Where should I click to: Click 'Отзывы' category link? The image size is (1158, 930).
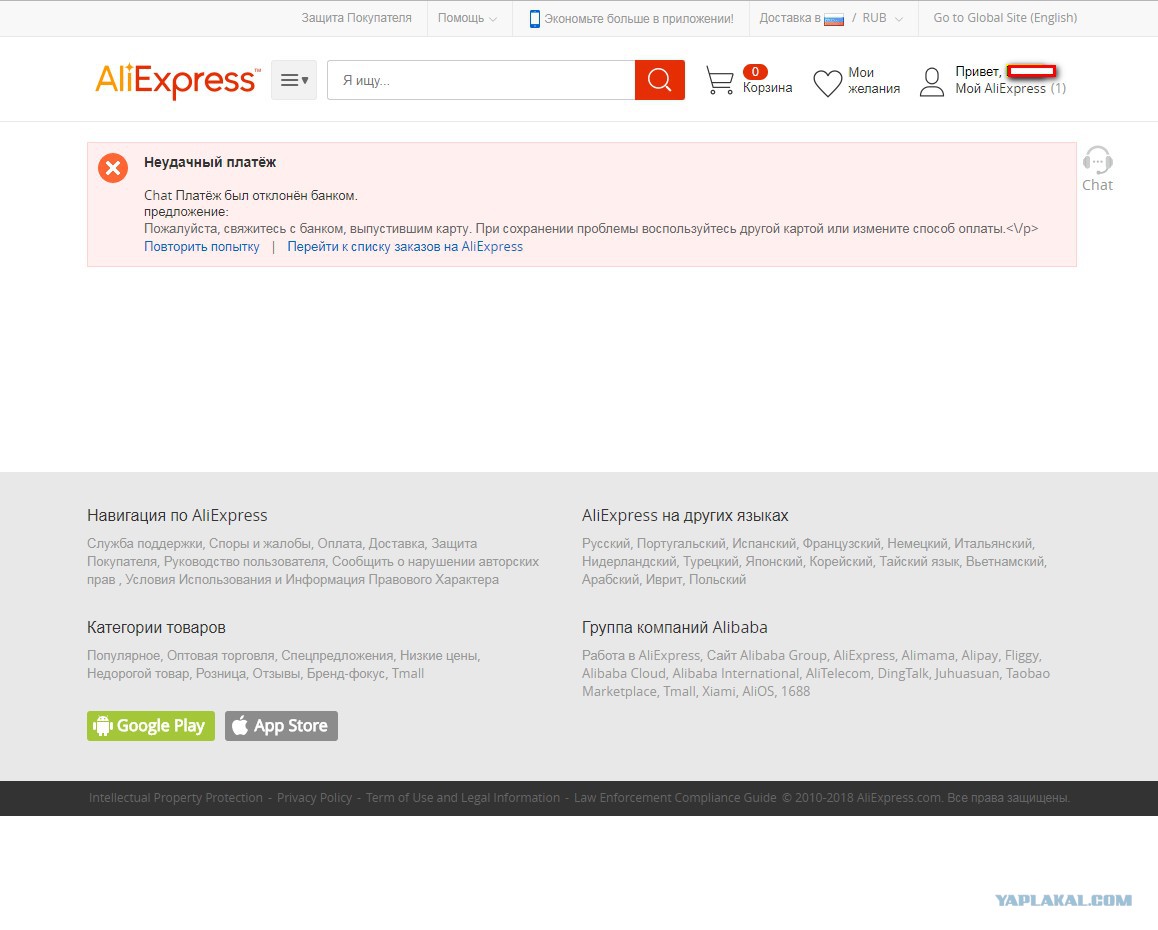pos(276,674)
